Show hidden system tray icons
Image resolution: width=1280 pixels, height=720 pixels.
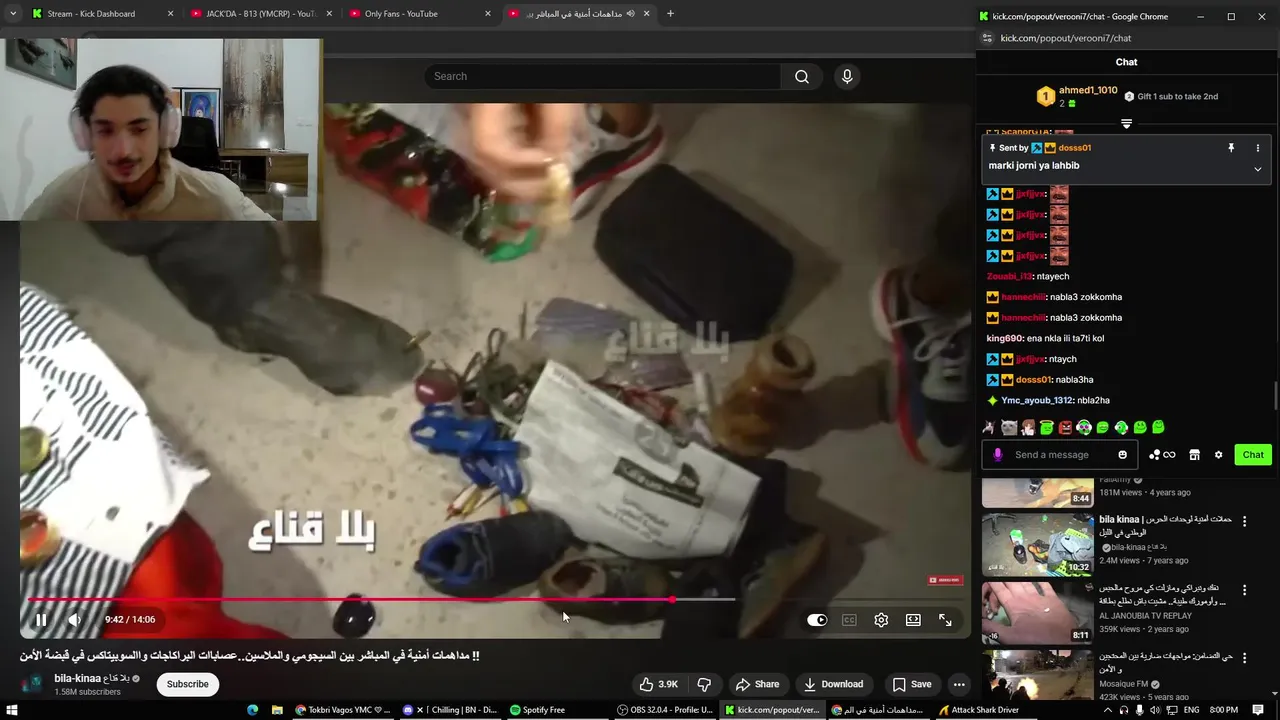1108,710
